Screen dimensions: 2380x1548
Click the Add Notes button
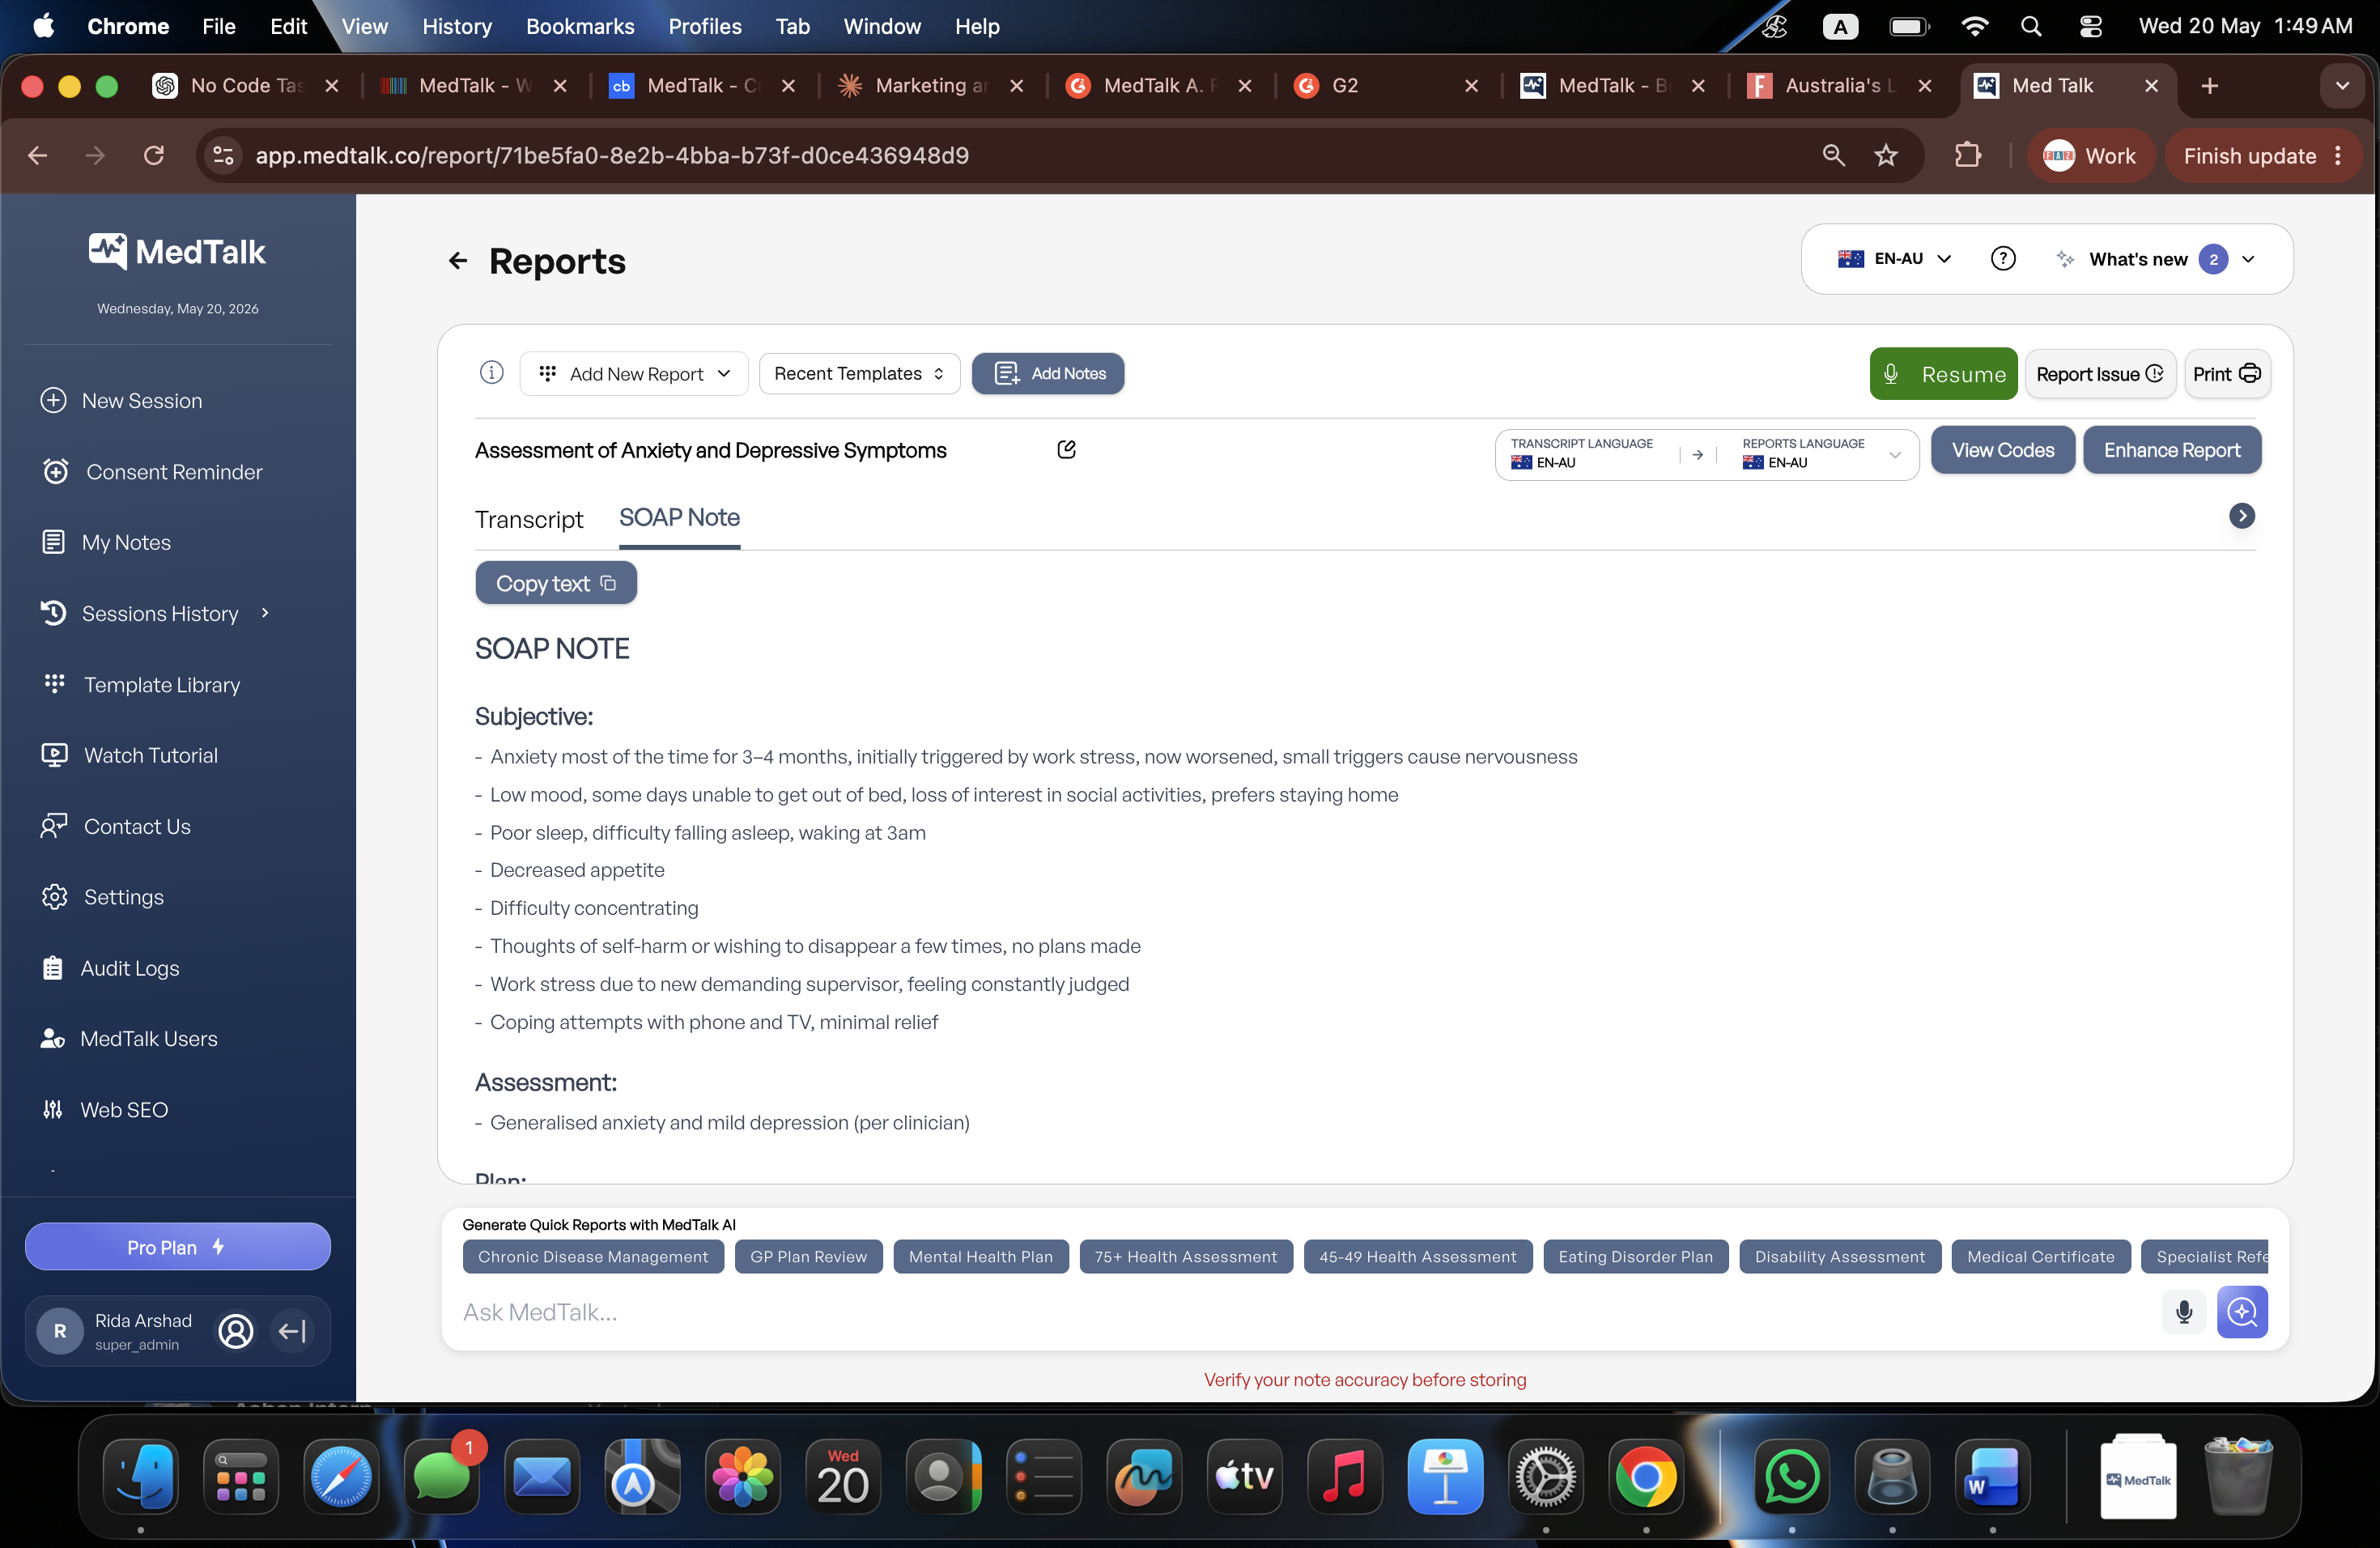pyautogui.click(x=1047, y=374)
